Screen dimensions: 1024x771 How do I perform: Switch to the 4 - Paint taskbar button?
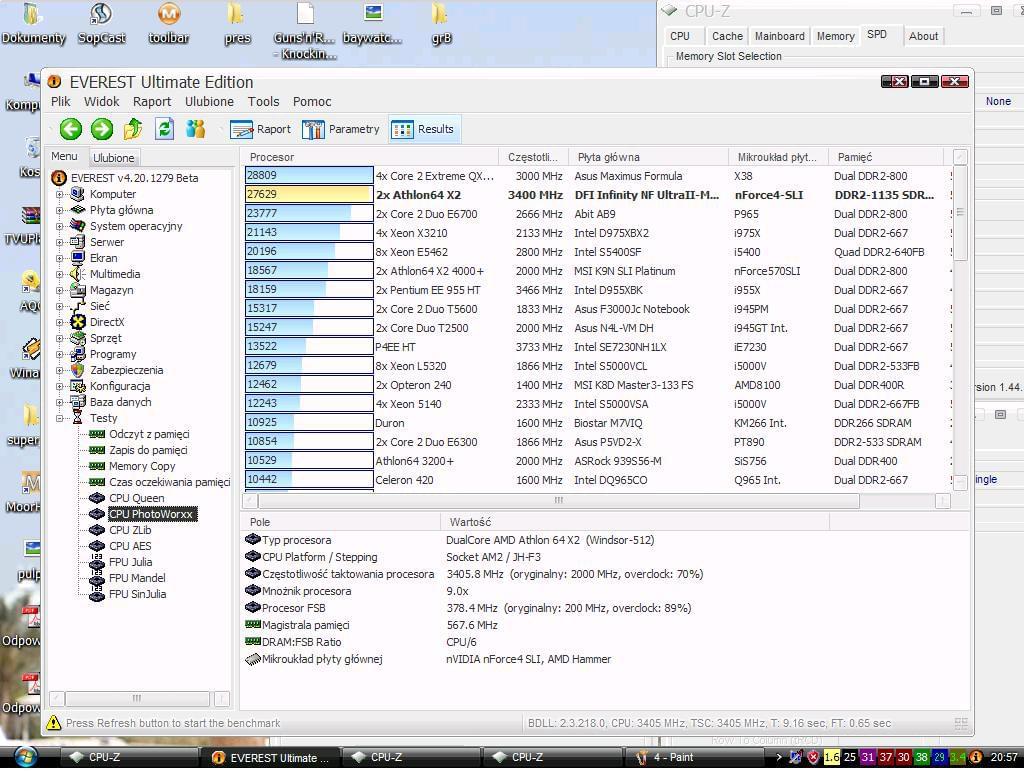[x=696, y=757]
